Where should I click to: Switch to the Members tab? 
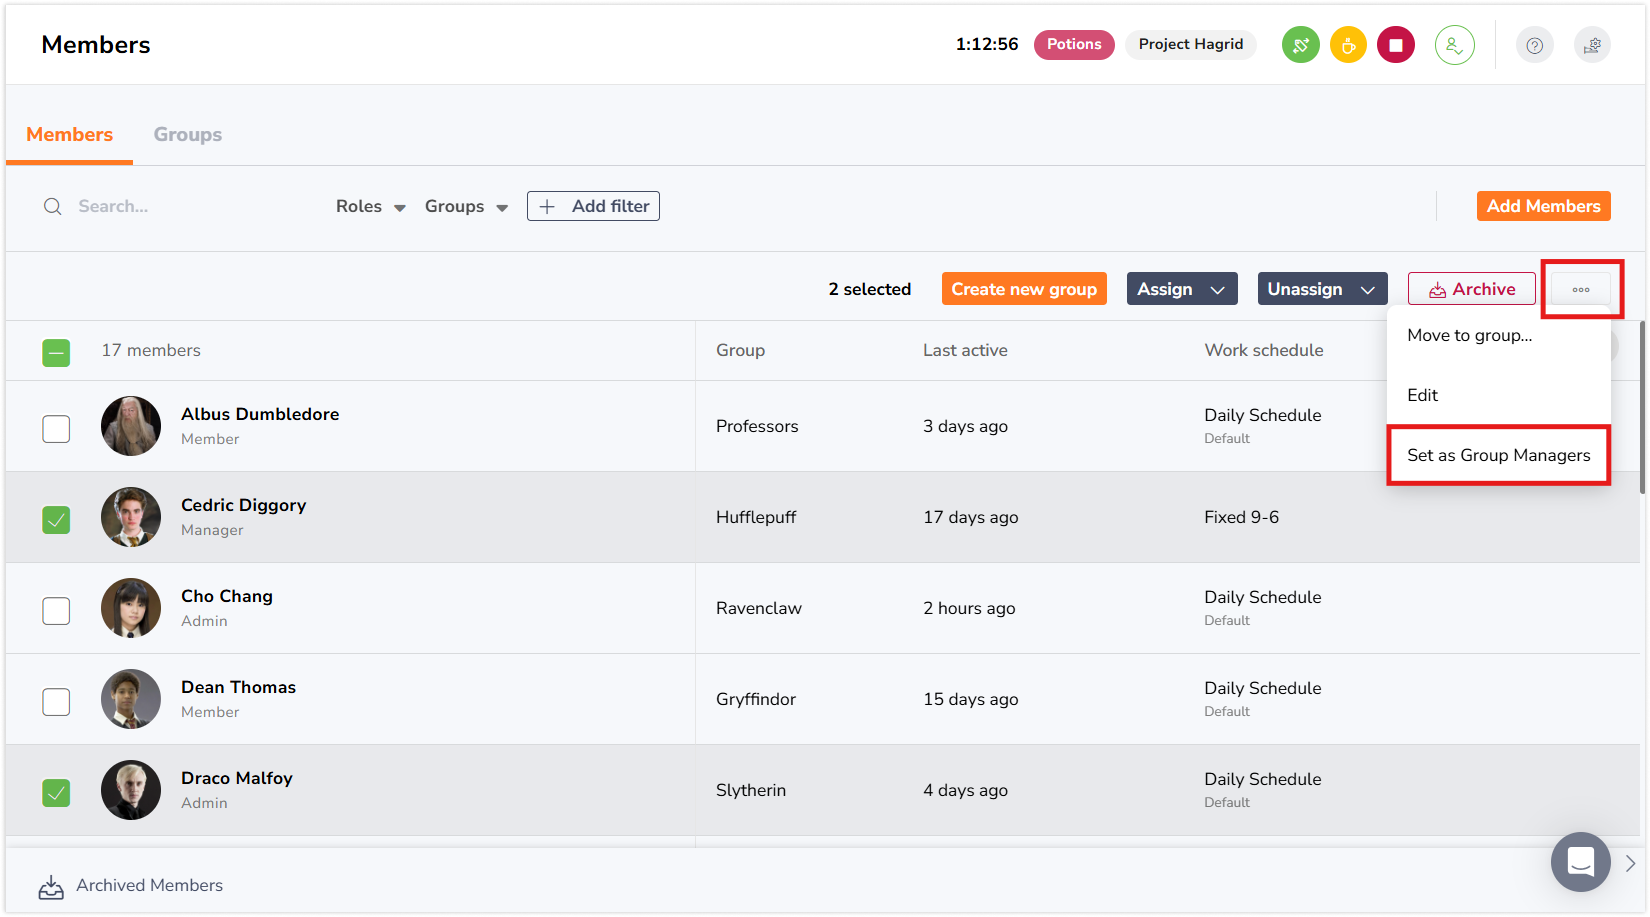pyautogui.click(x=69, y=134)
